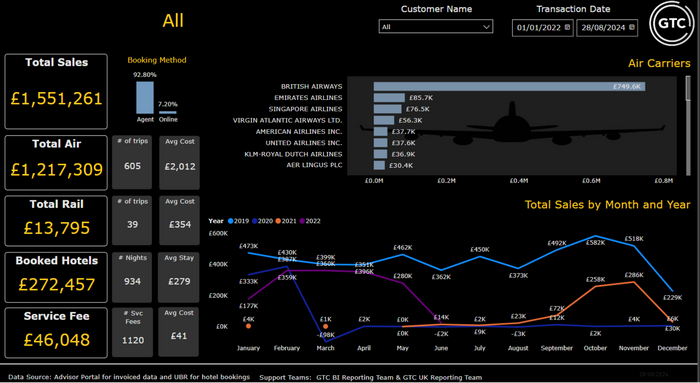This screenshot has height=383, width=700.
Task: Select the Online booking method bar
Action: (168, 112)
